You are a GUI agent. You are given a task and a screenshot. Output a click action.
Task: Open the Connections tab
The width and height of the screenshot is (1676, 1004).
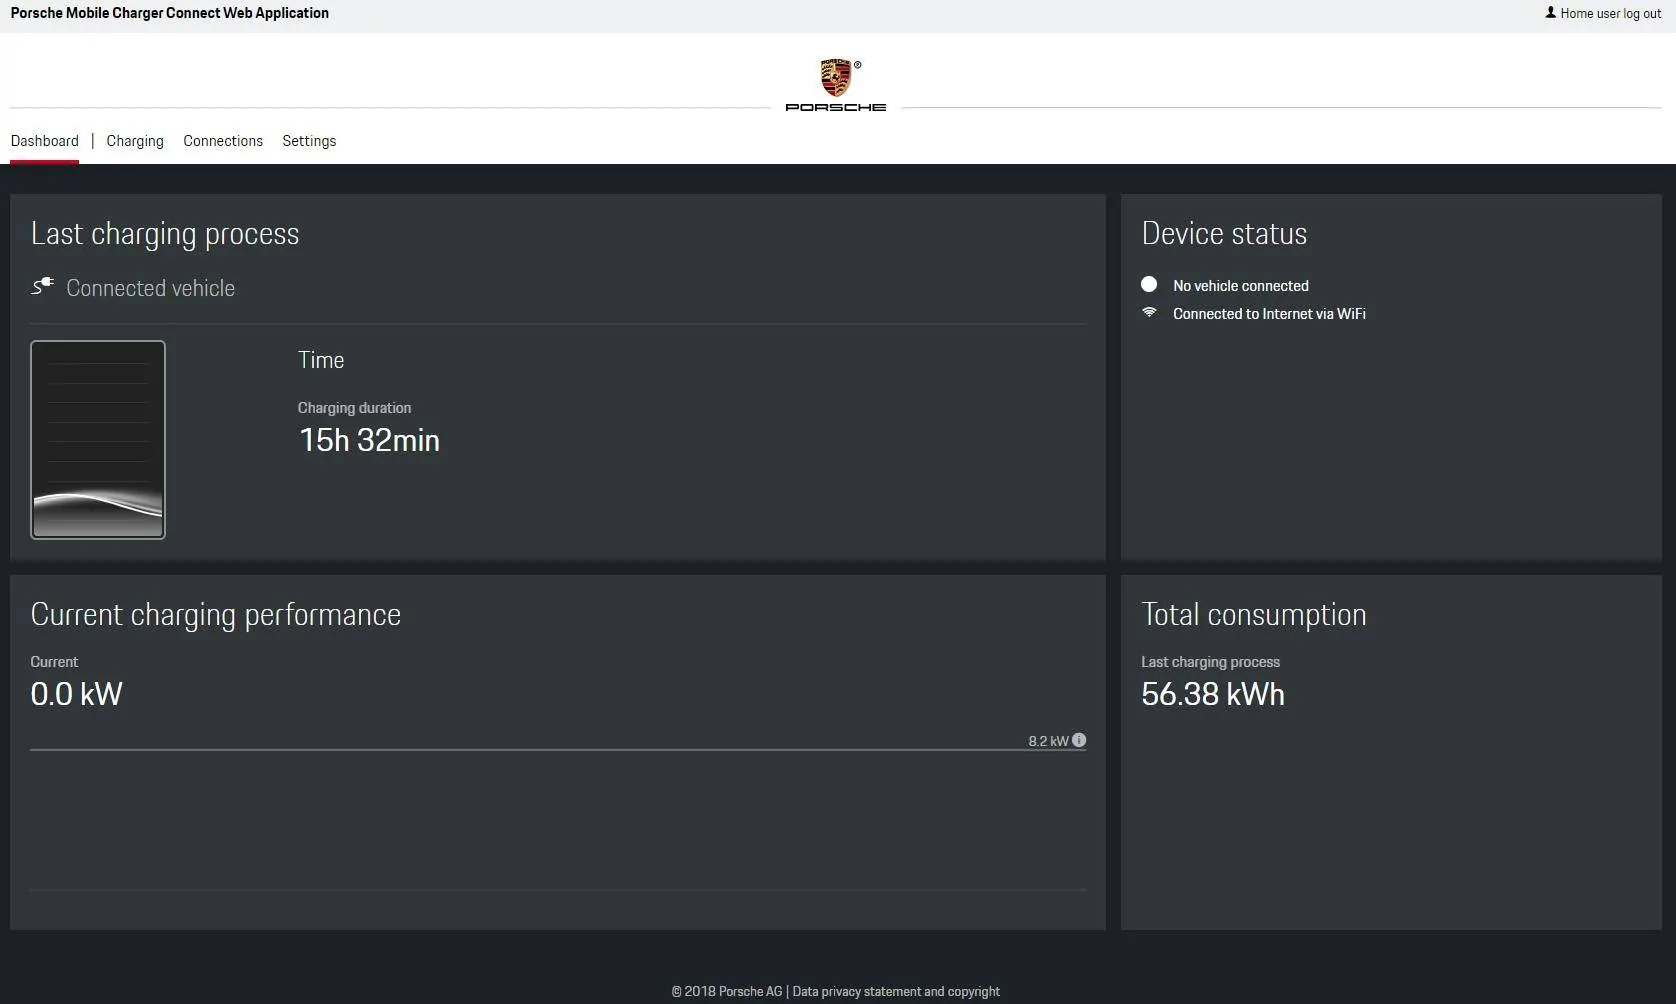coord(223,141)
